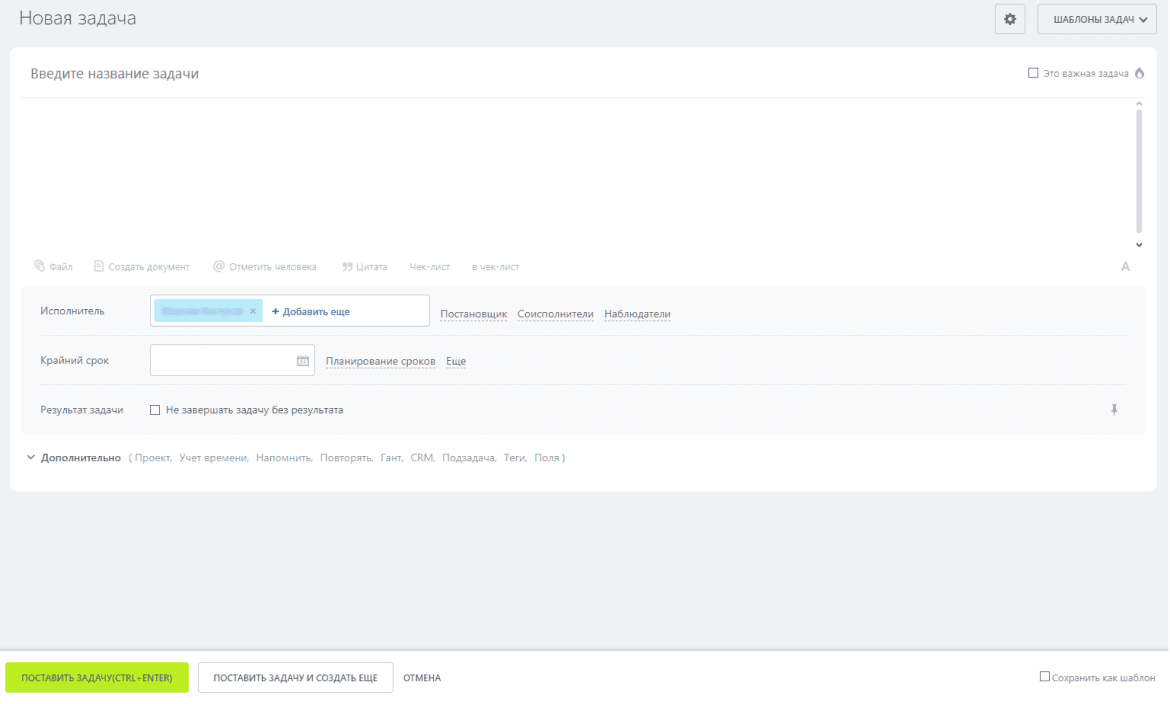Click the paperclip icon next to Файл
Viewport: 1170px width, 704px height.
tap(40, 266)
